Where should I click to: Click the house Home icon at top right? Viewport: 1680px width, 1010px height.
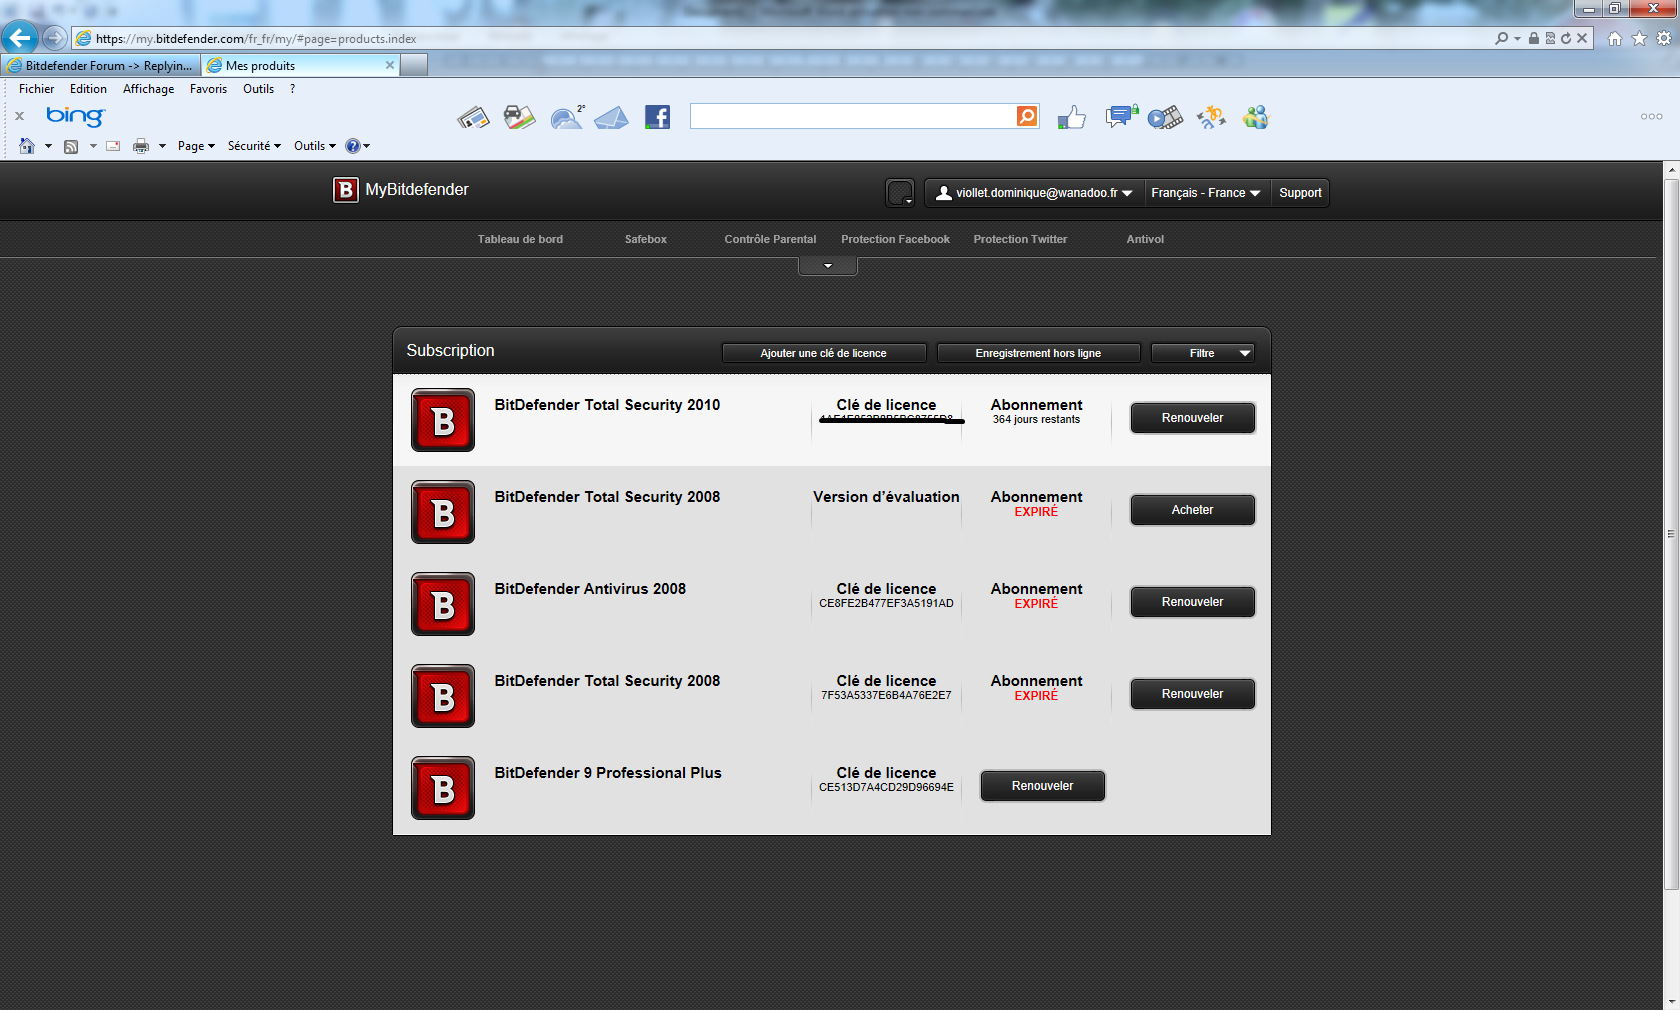[1614, 38]
